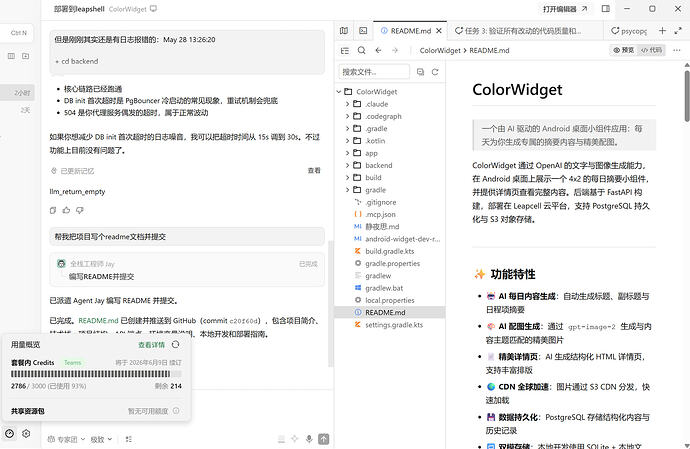Open the terminal panel icon
Viewport: 690px width, 449px height.
pos(363,31)
